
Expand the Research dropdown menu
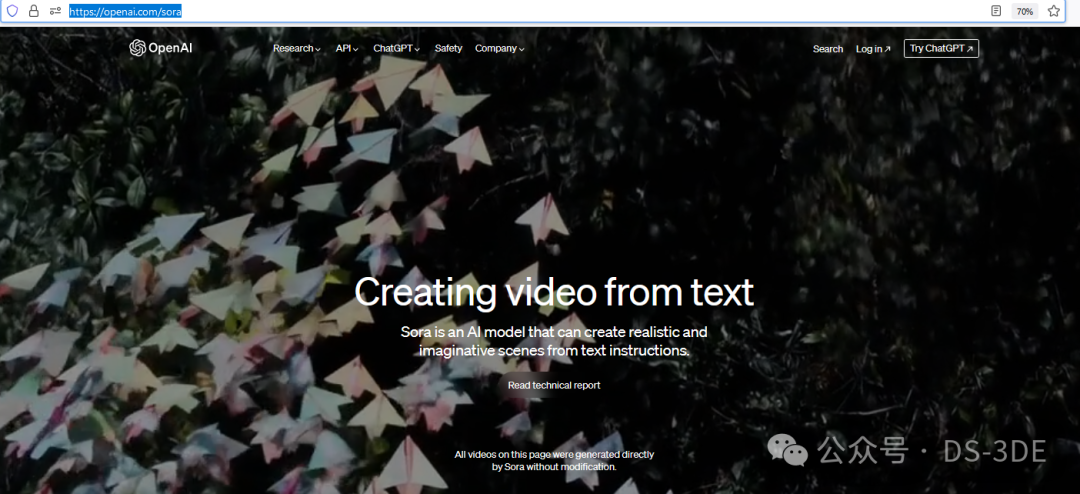(x=297, y=49)
